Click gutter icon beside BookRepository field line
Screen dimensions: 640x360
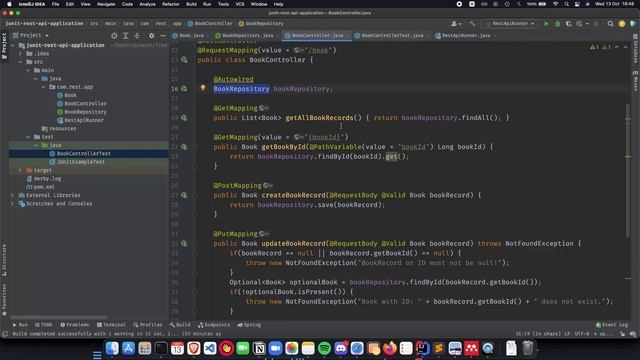click(x=184, y=89)
